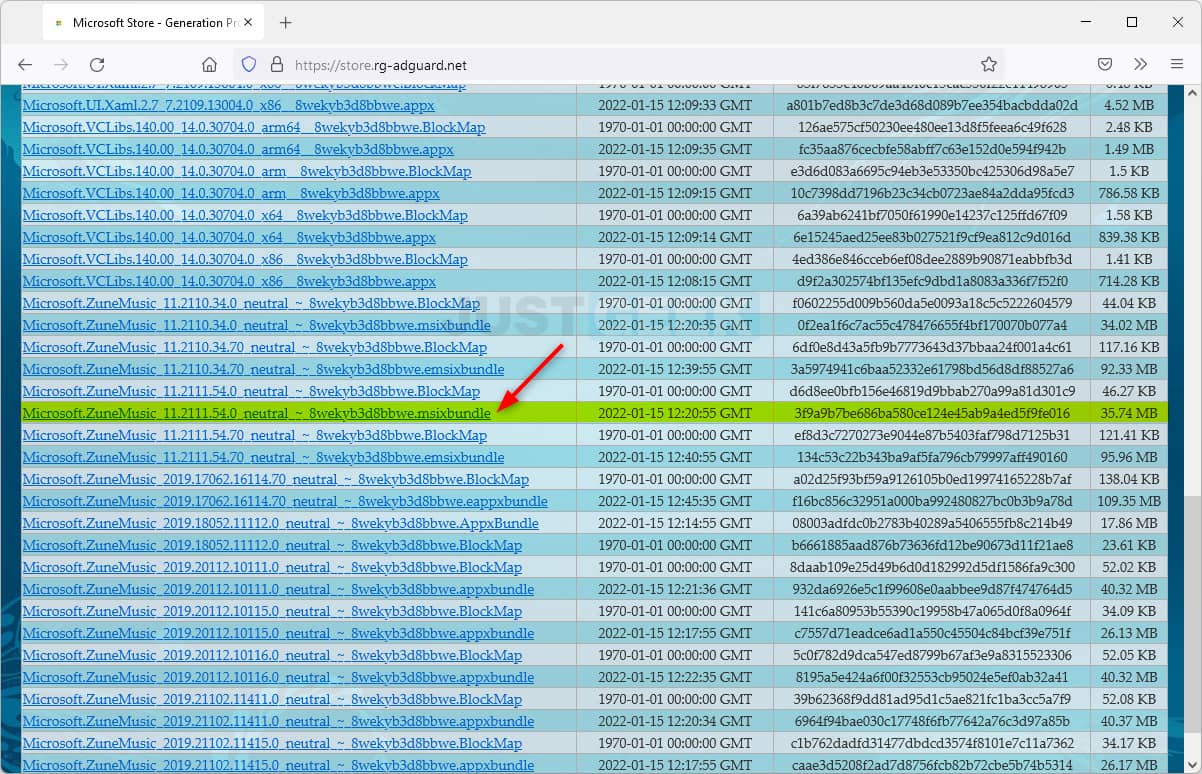The width and height of the screenshot is (1202, 774).
Task: Click the site security padlock icon
Action: (x=276, y=64)
